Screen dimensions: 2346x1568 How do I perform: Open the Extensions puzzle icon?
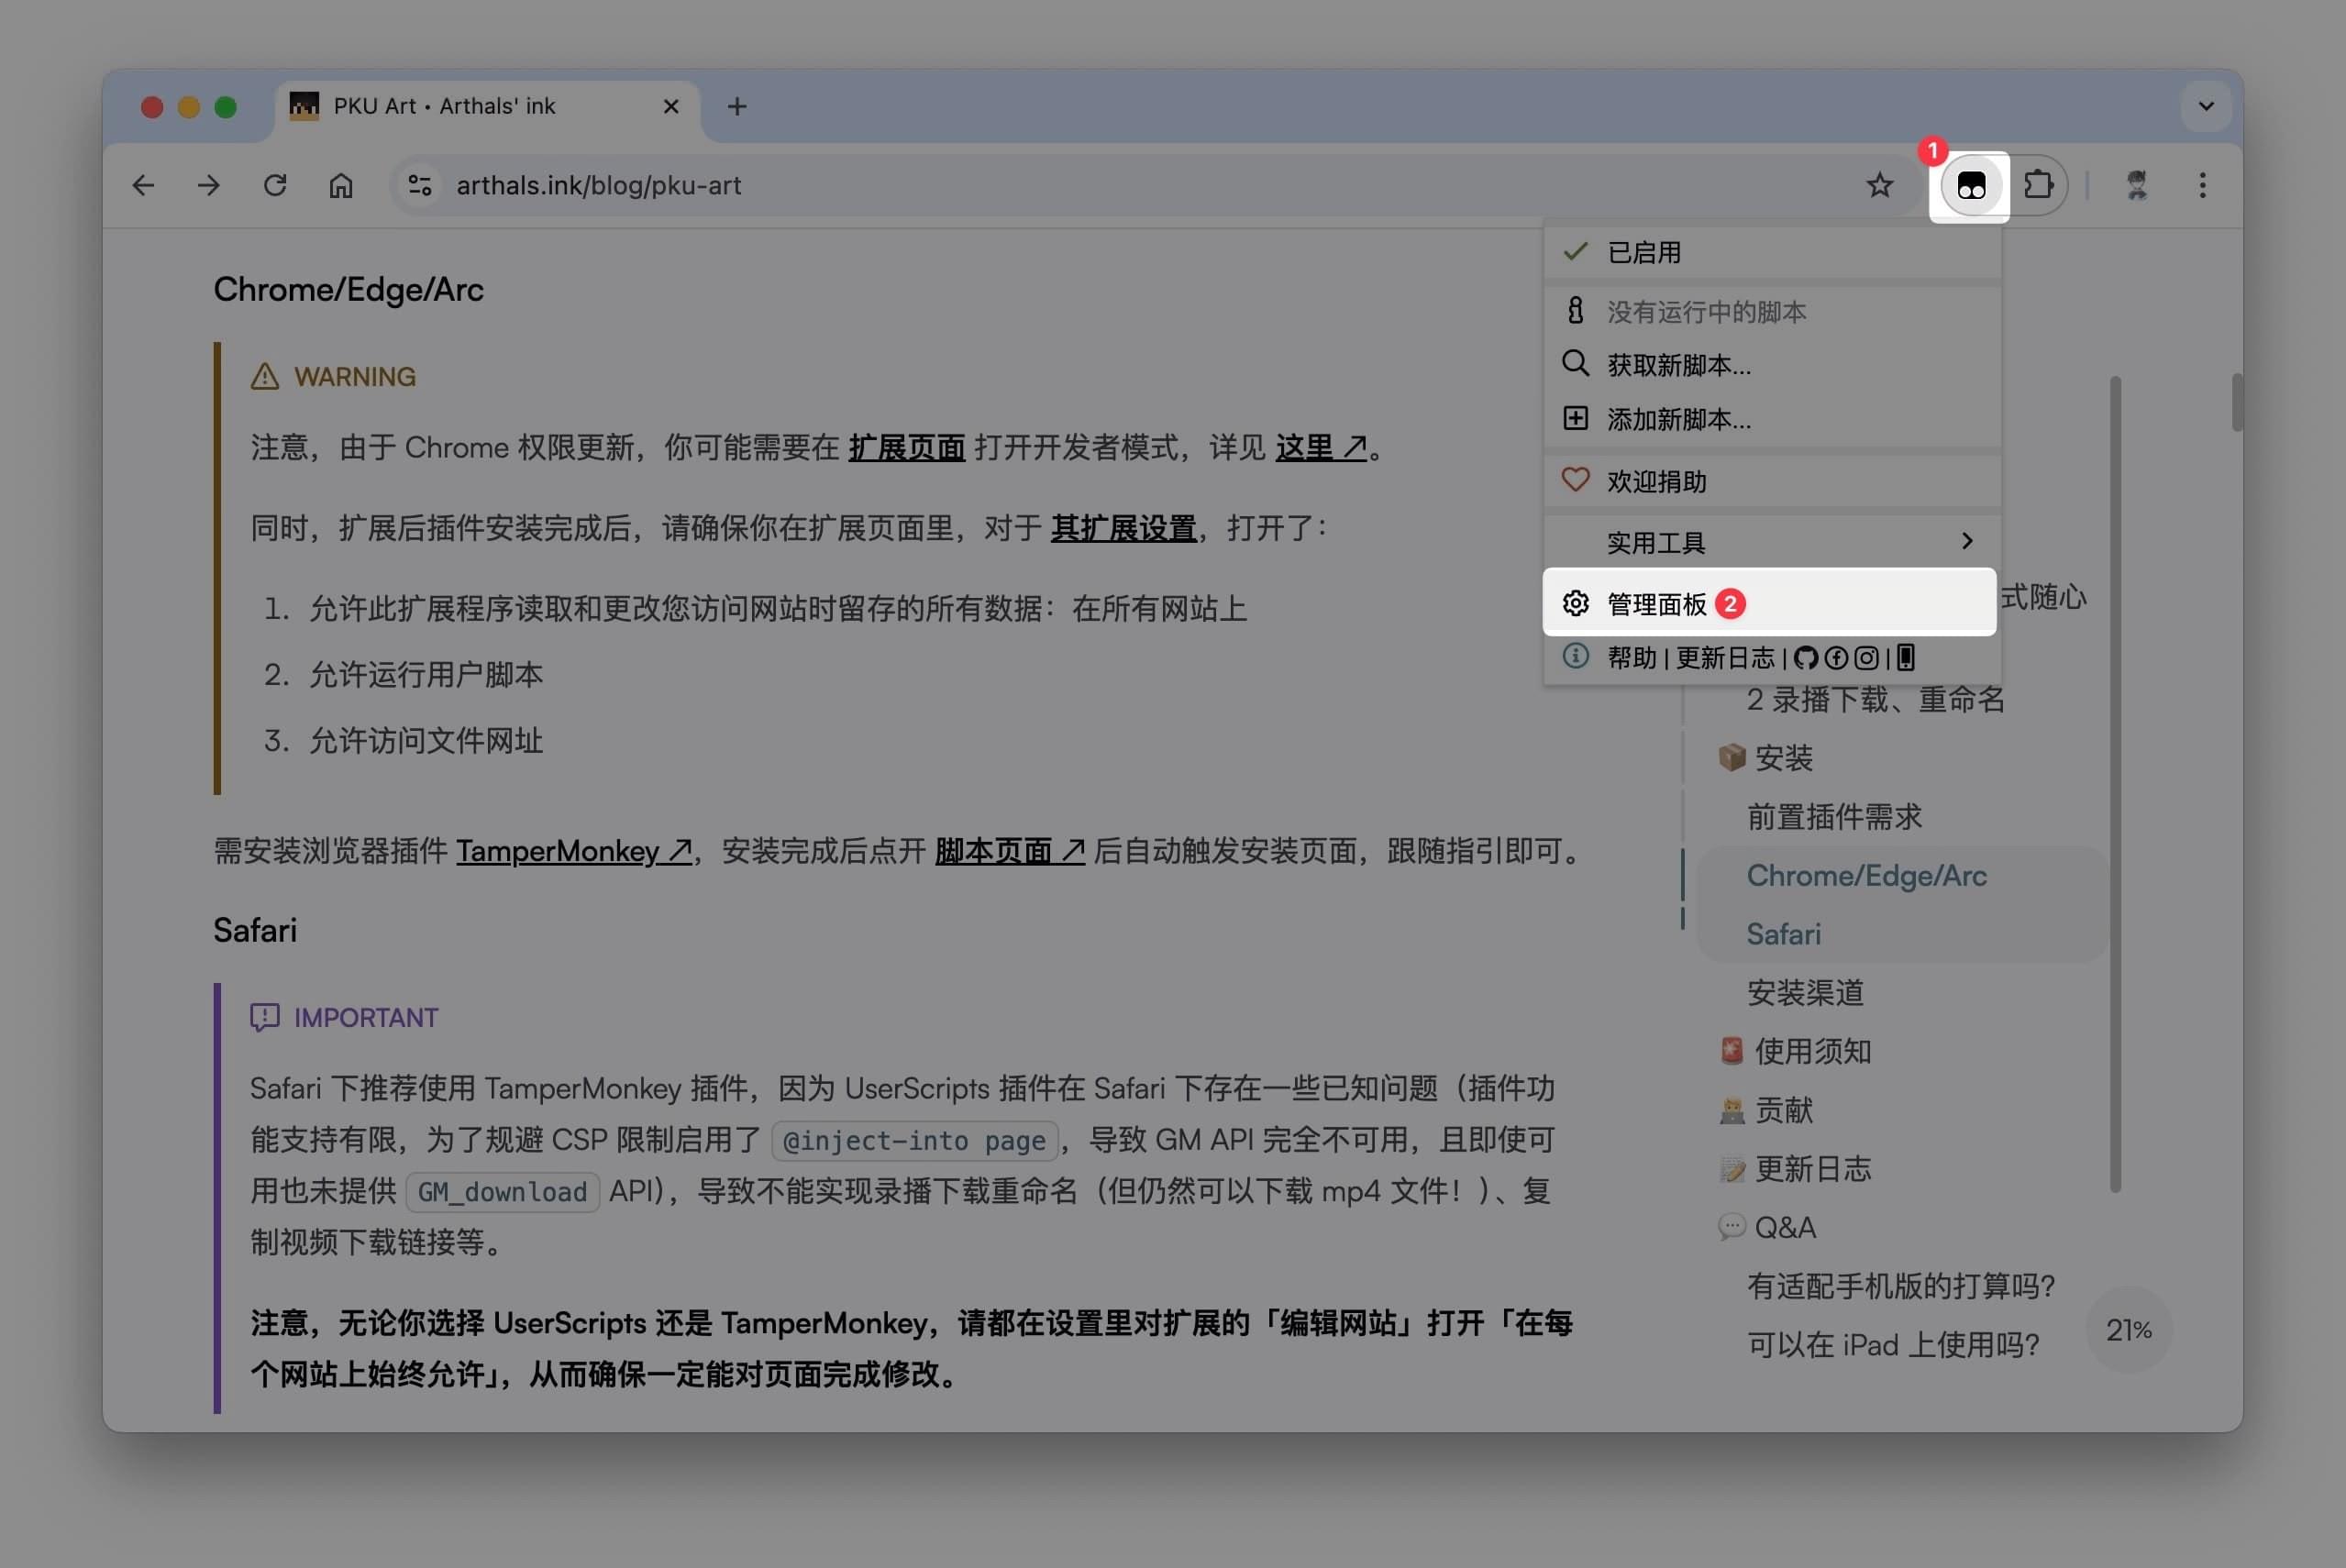2038,186
